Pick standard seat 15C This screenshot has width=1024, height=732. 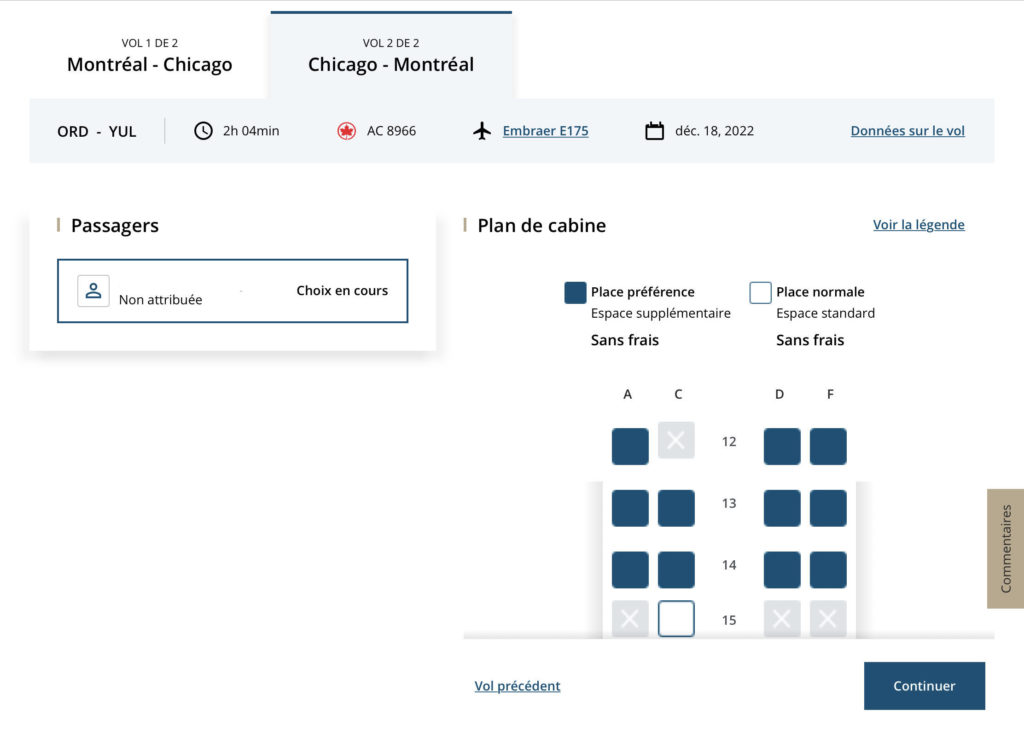pos(676,619)
